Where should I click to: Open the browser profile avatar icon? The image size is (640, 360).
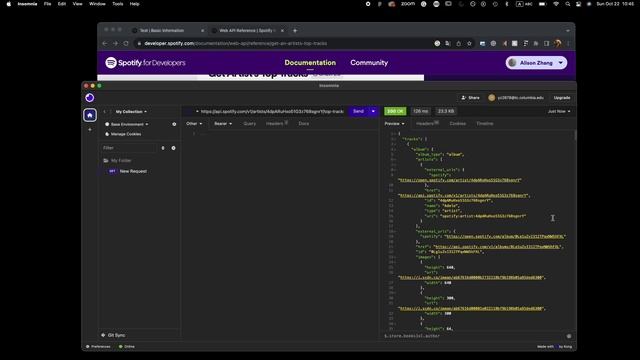click(558, 43)
